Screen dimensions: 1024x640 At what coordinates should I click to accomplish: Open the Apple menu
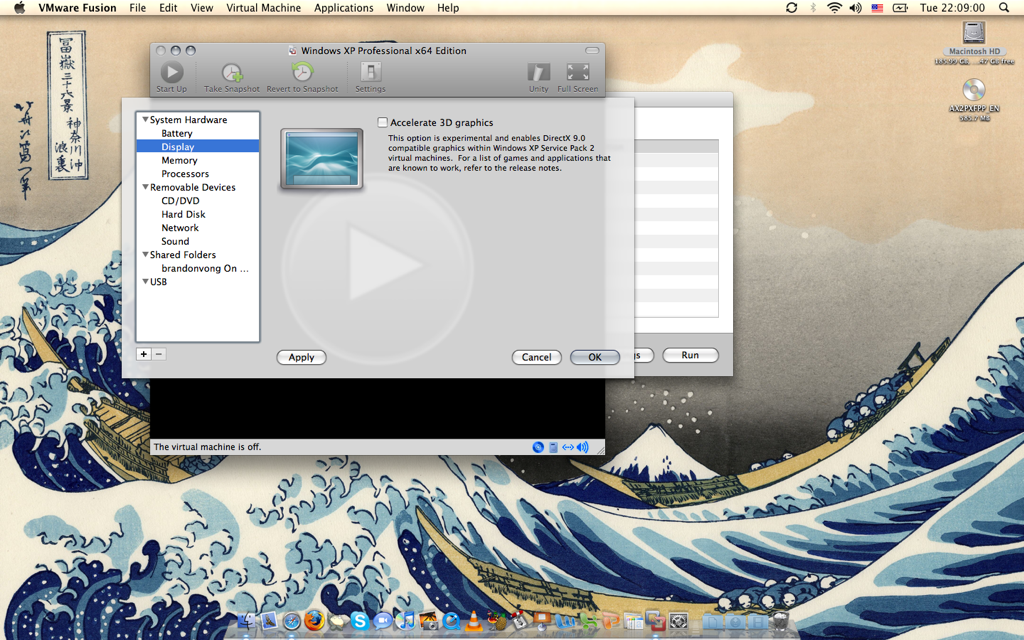tap(19, 8)
